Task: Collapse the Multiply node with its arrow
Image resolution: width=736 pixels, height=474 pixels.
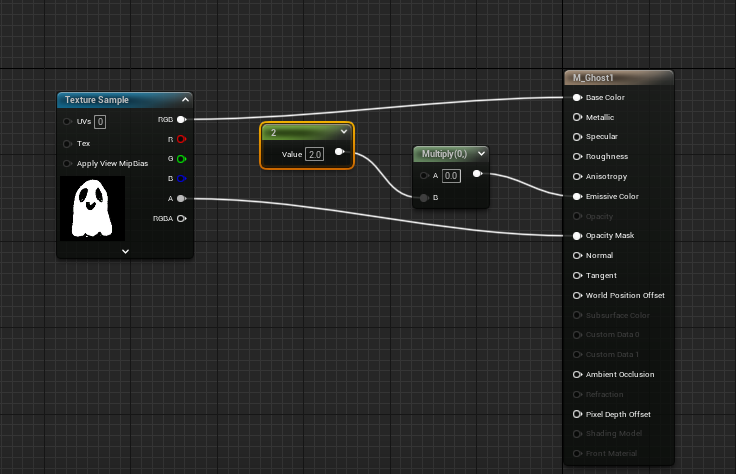Action: [482, 154]
